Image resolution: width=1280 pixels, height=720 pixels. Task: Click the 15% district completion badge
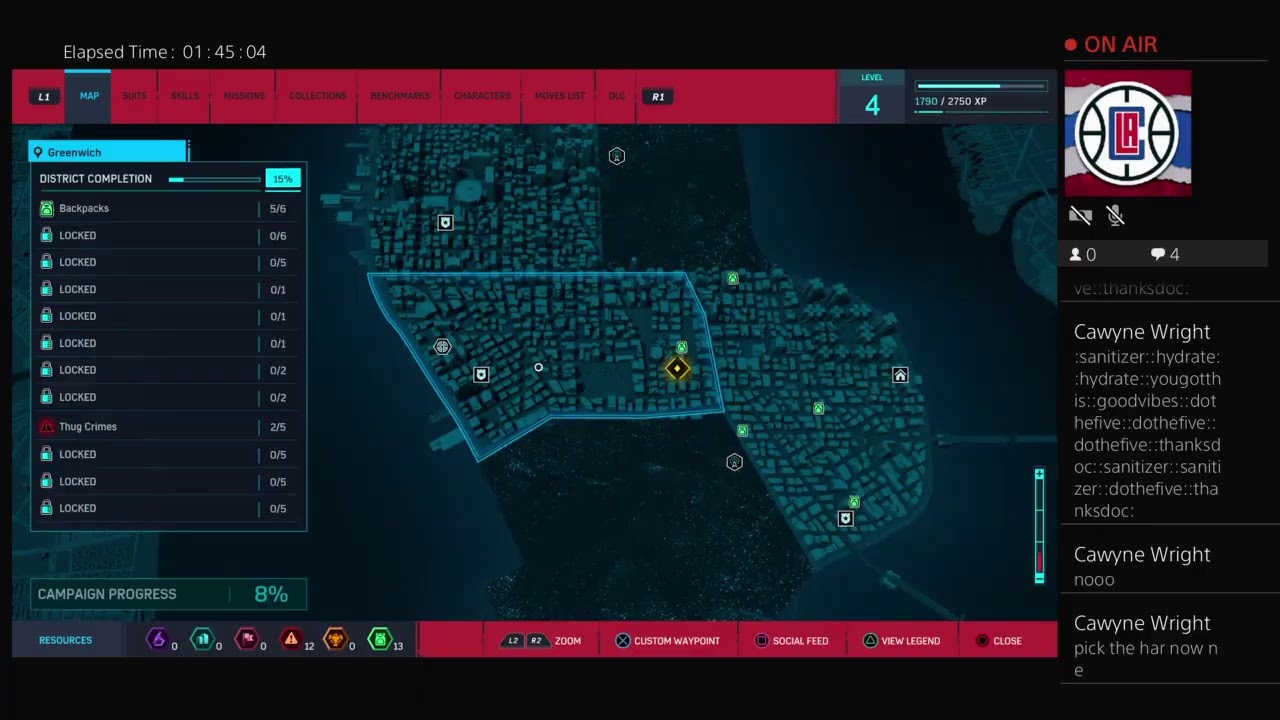pos(283,179)
